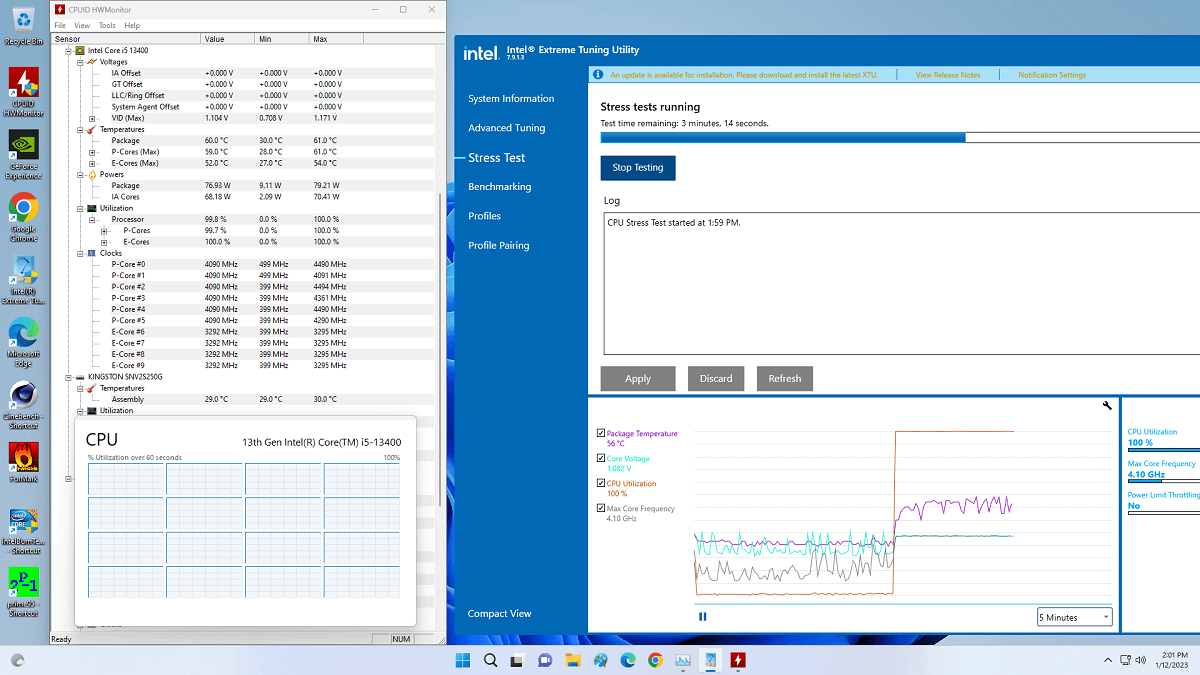
Task: Open the Paint app on the taskbar
Action: point(601,660)
